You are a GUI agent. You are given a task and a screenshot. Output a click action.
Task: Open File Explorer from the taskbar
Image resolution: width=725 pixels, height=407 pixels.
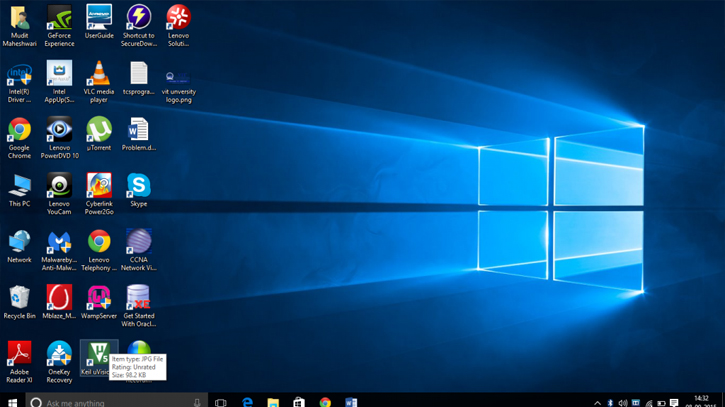(x=273, y=402)
